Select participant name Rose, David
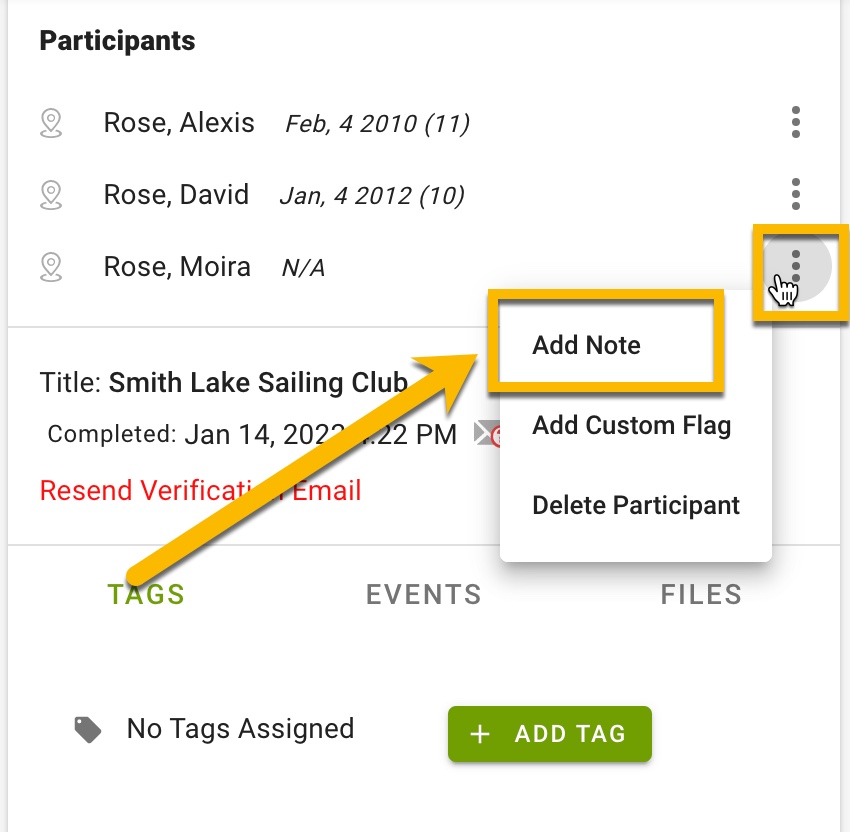 (176, 195)
